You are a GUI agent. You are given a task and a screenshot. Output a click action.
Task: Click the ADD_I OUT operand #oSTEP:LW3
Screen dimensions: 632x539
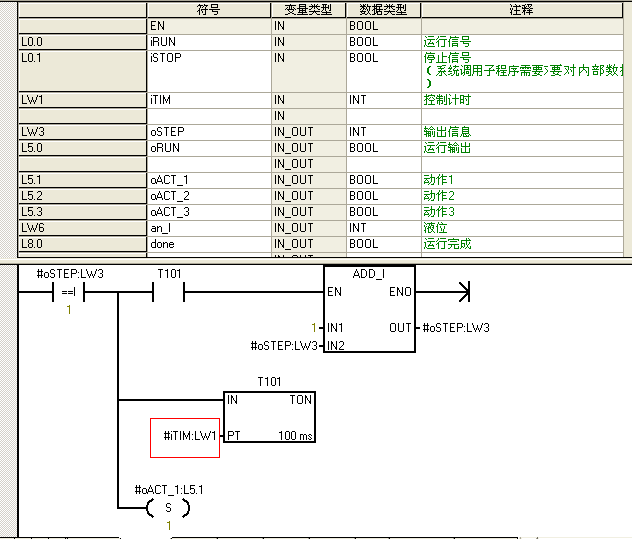(x=456, y=328)
